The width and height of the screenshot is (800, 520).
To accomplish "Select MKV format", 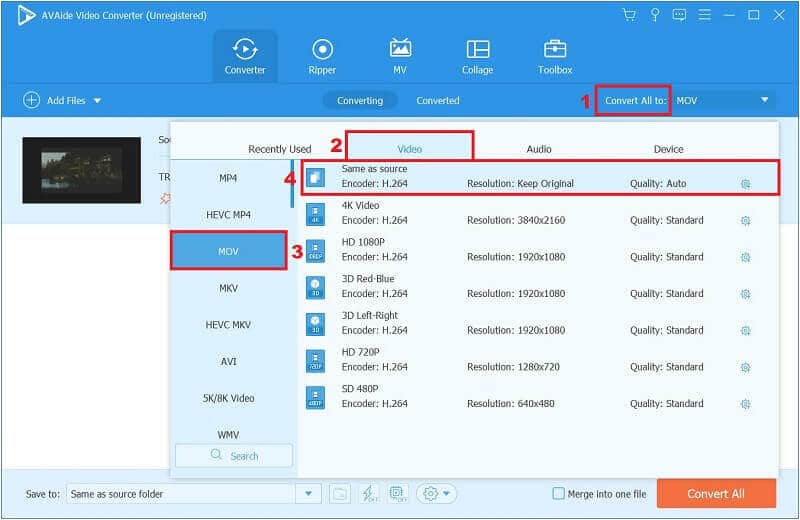I will pyautogui.click(x=230, y=288).
